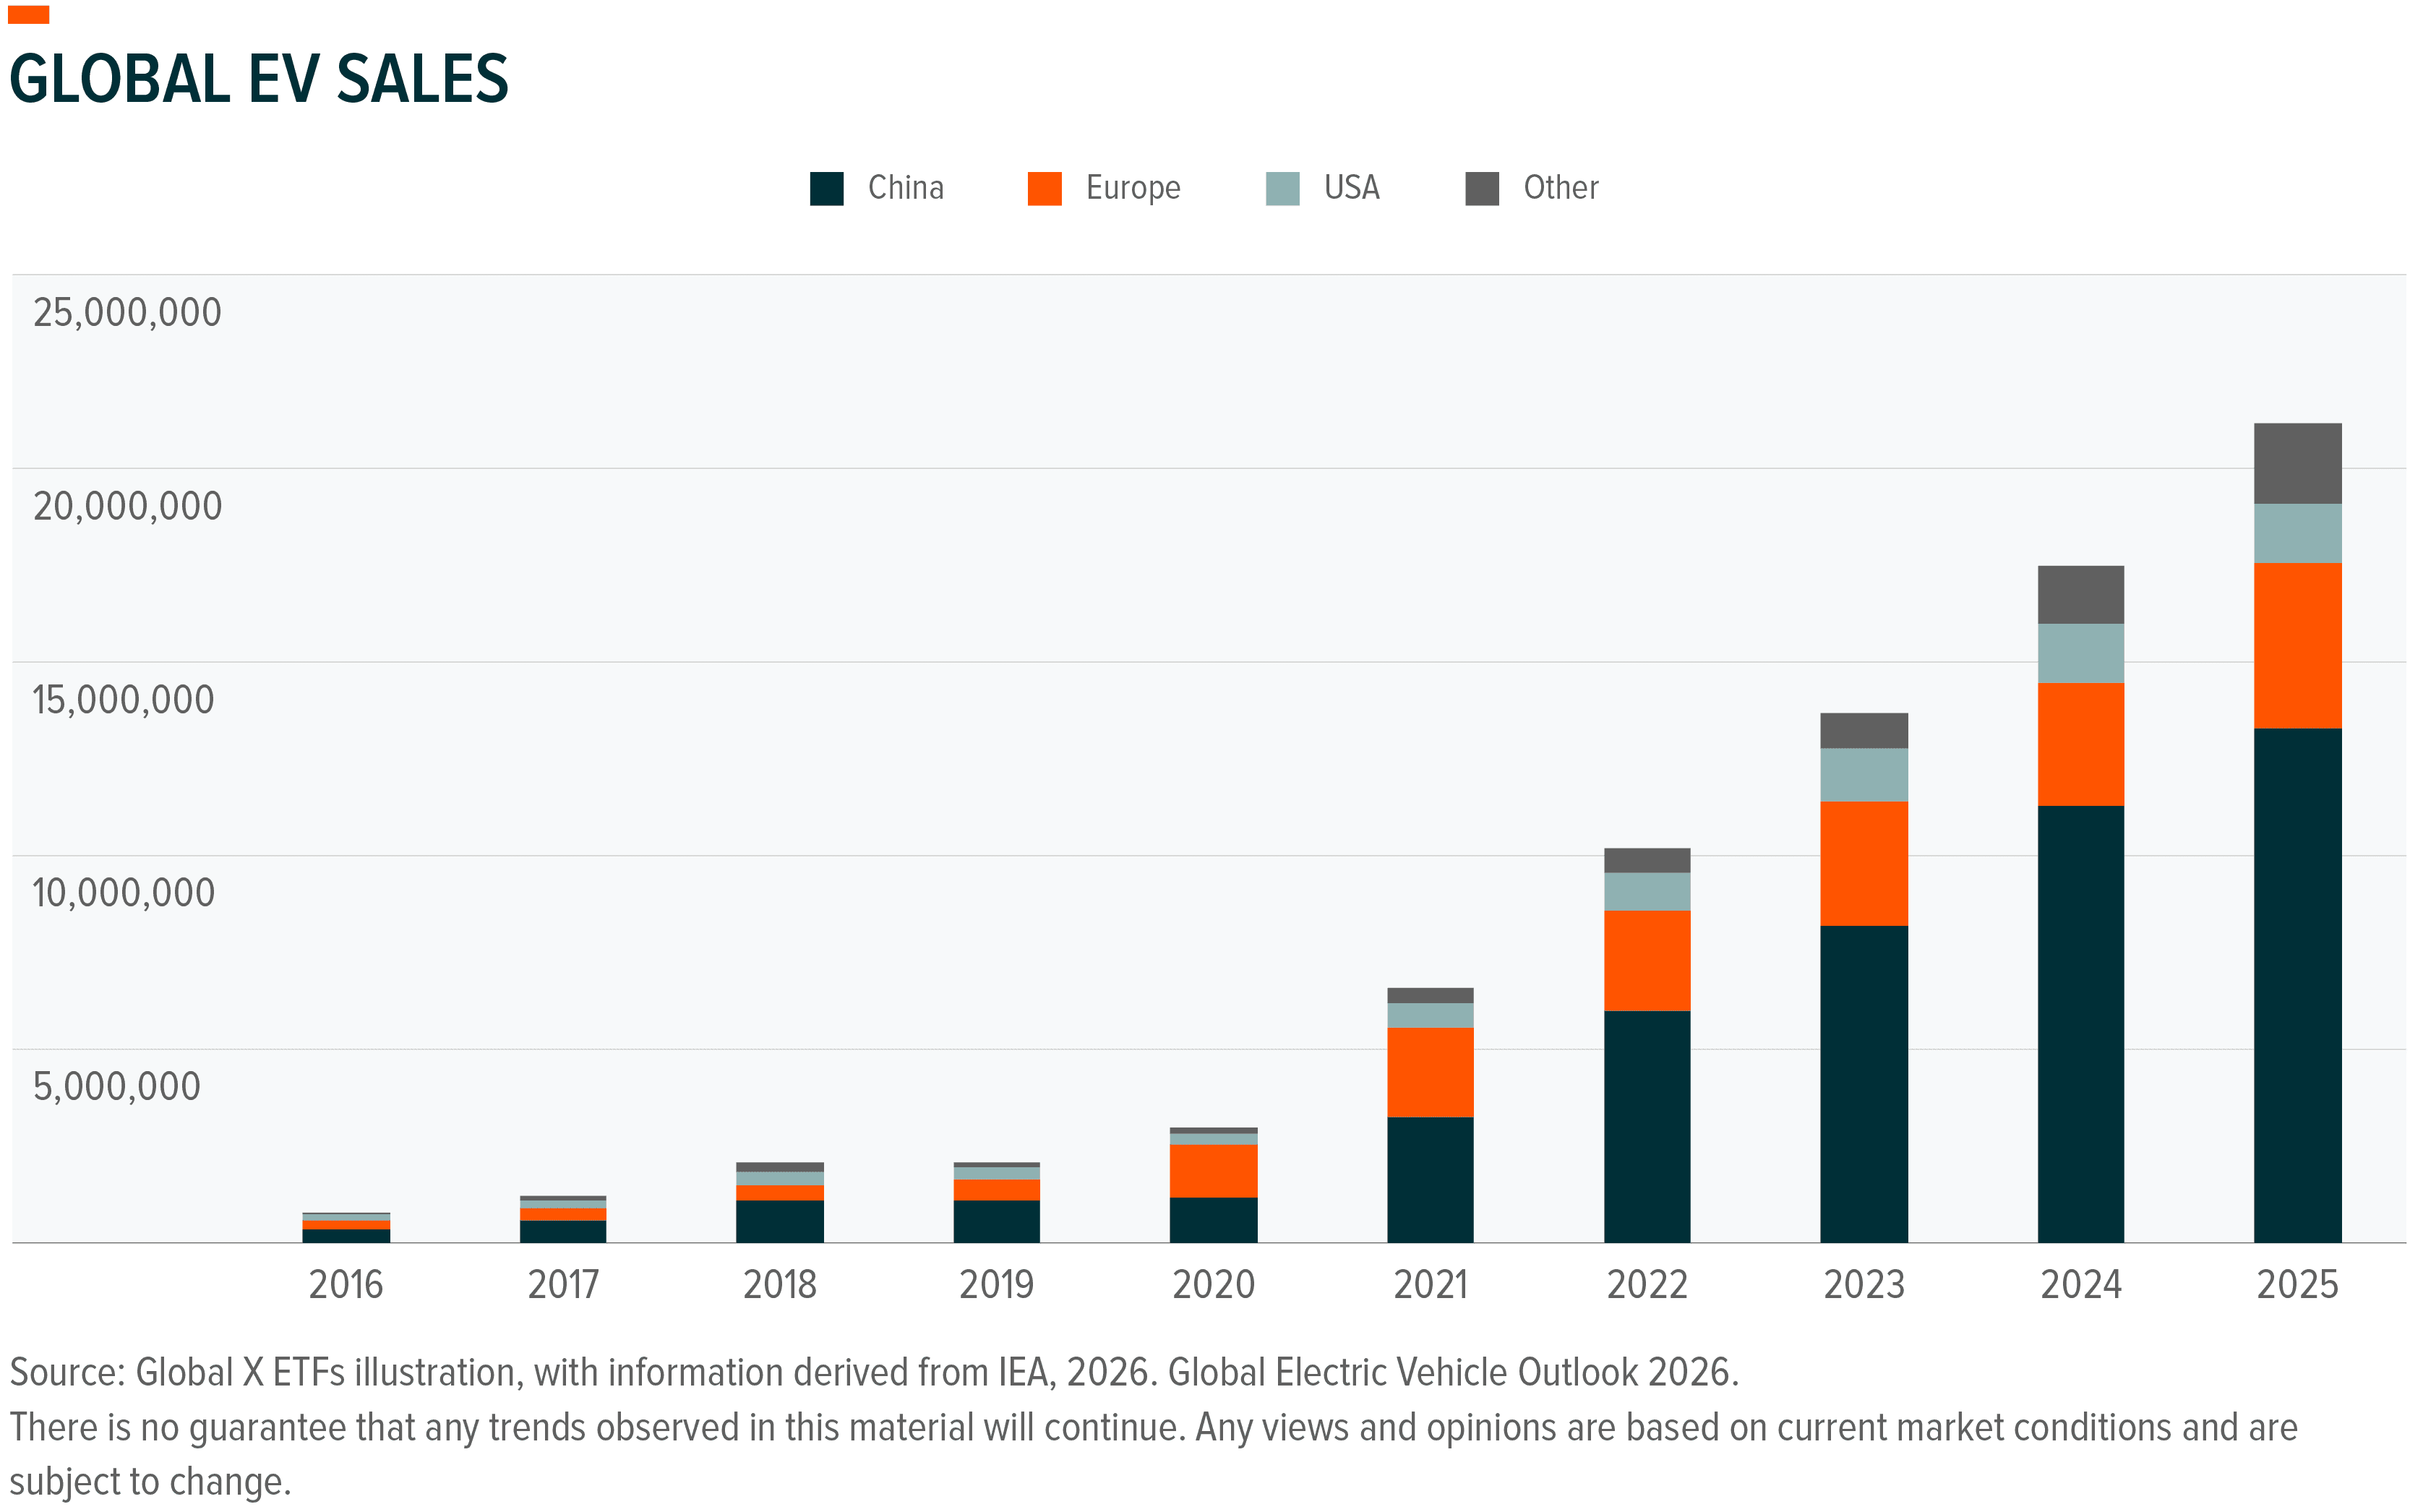2410x1512 pixels.
Task: Click the Other segment of the 2023 bar
Action: click(1864, 731)
